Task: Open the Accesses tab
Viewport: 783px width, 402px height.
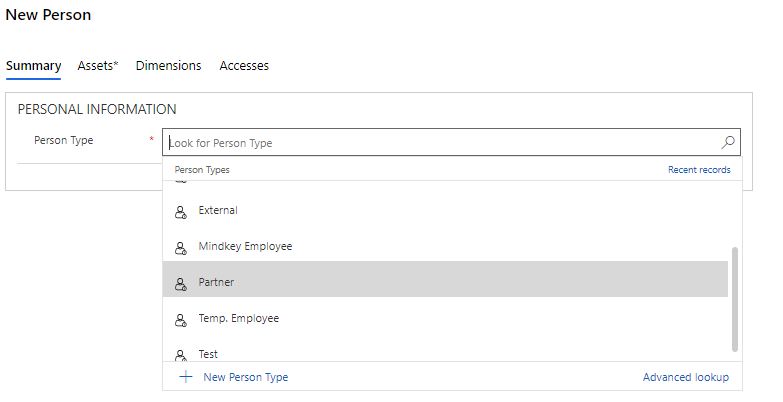Action: pos(244,66)
